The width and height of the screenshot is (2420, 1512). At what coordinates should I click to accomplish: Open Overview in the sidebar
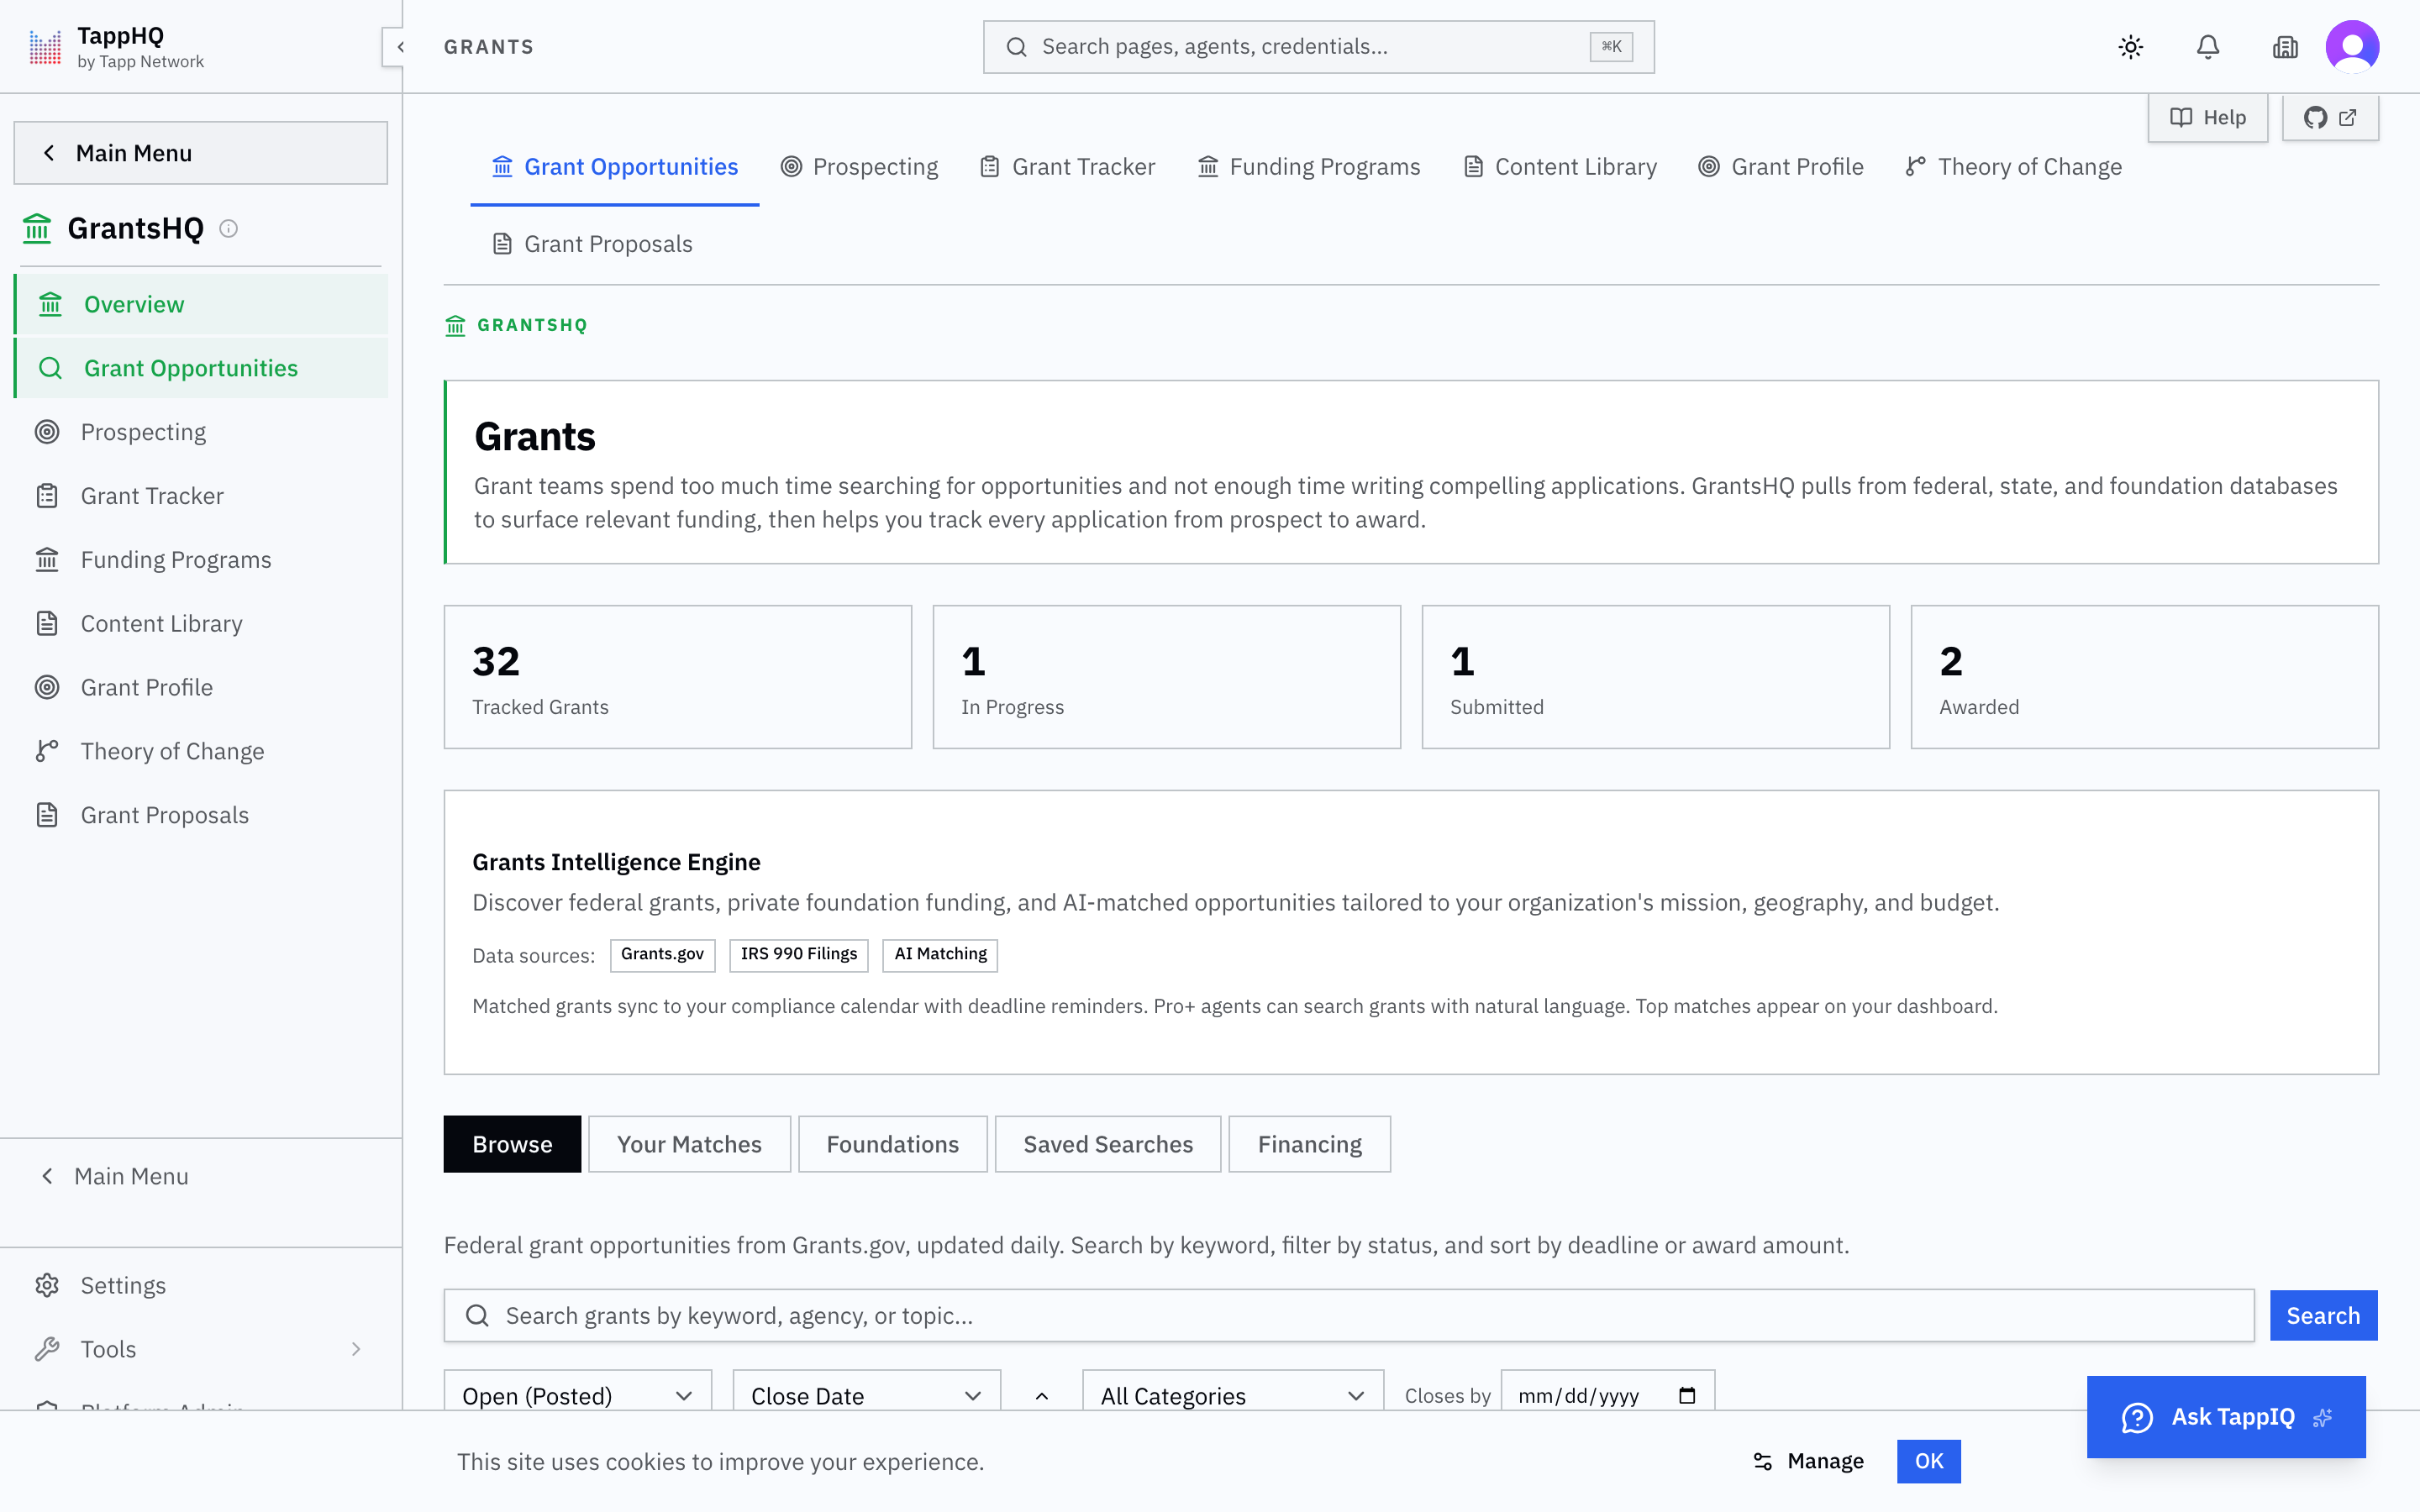[x=202, y=304]
